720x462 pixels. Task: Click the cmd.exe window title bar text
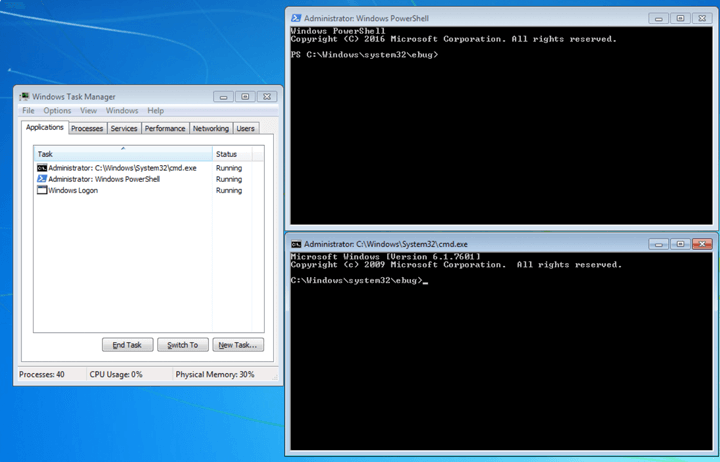(386, 244)
